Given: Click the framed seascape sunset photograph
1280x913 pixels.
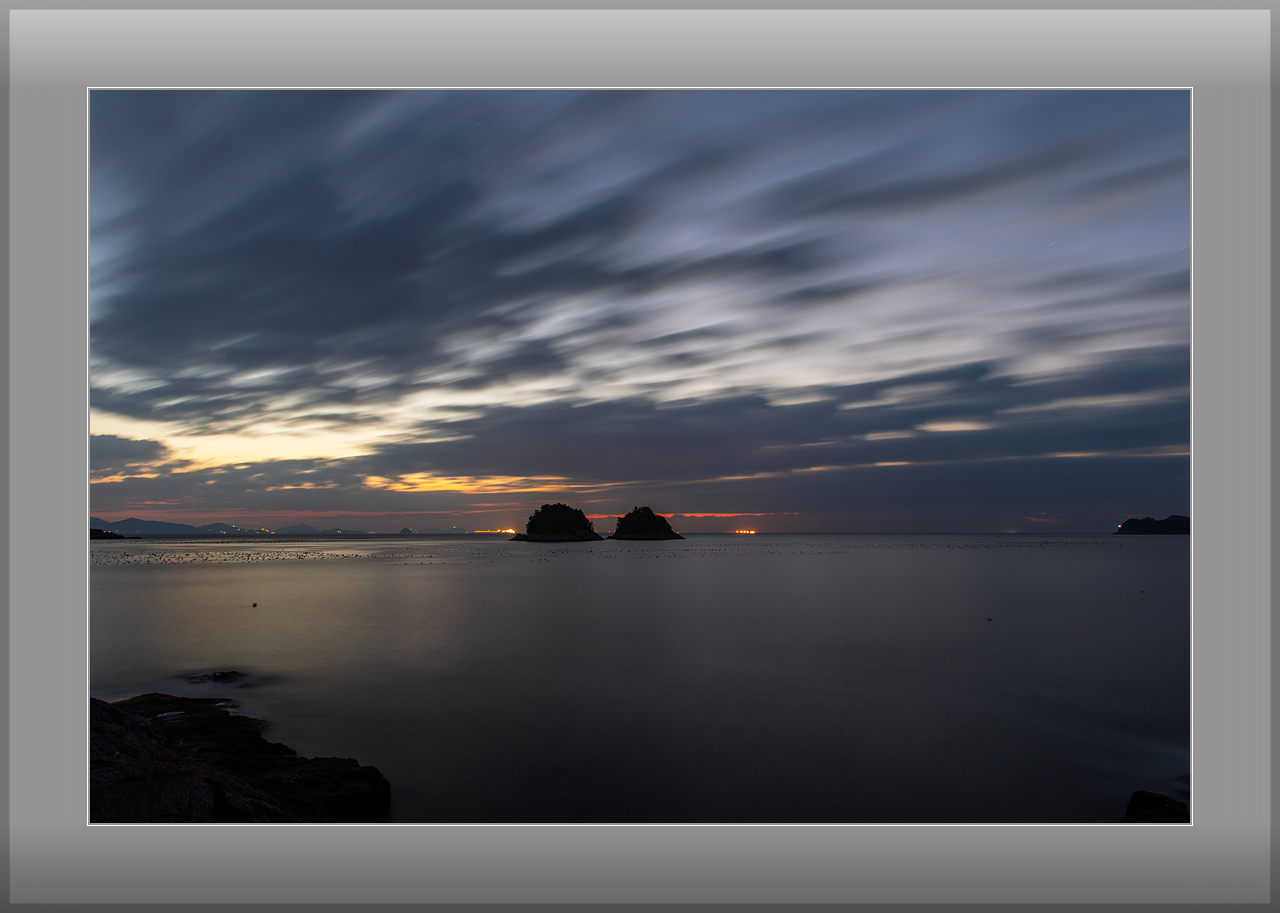Looking at the screenshot, I should pos(640,456).
